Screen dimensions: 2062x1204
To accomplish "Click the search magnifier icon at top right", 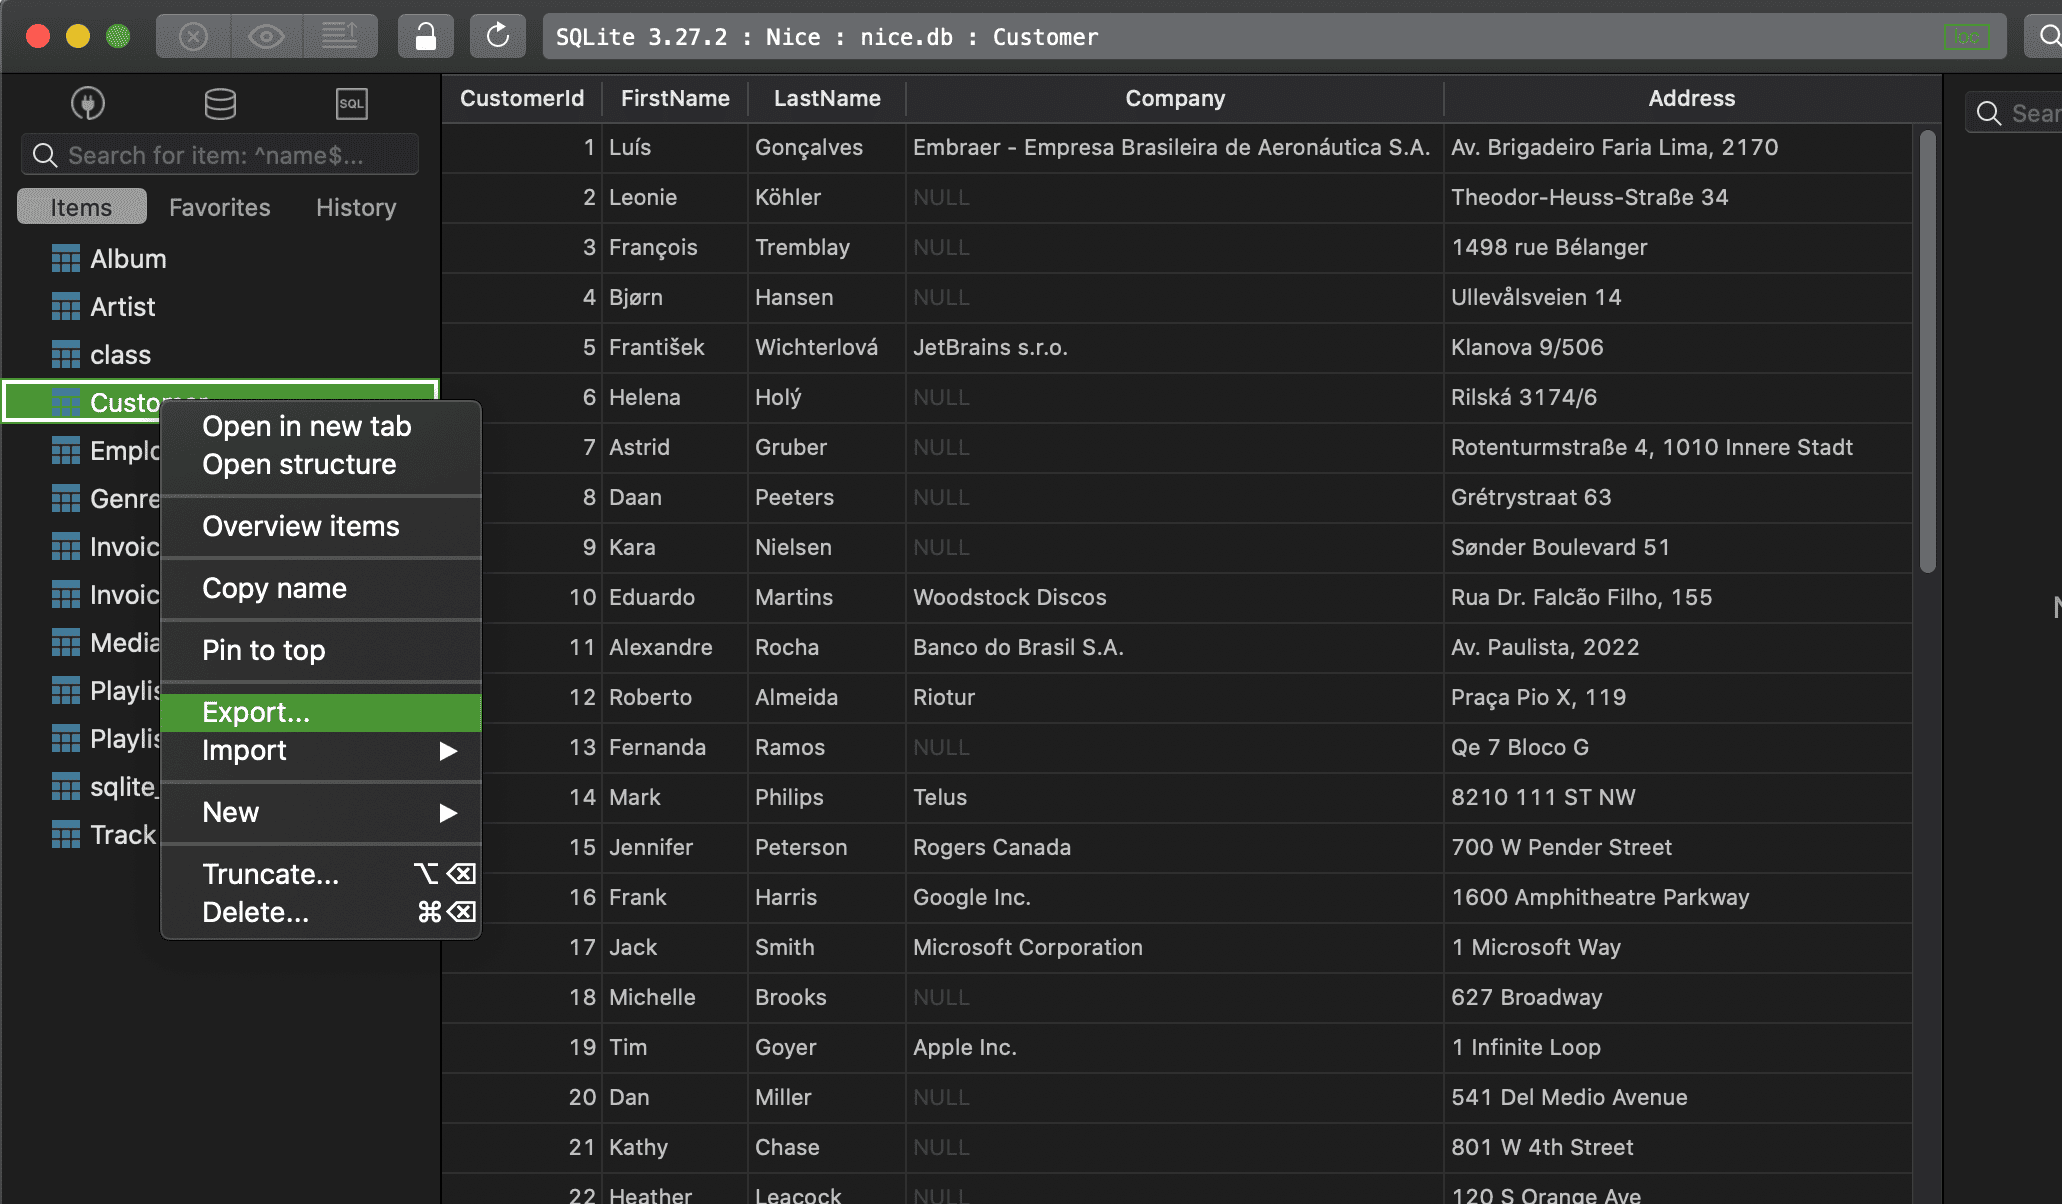I will point(2048,37).
